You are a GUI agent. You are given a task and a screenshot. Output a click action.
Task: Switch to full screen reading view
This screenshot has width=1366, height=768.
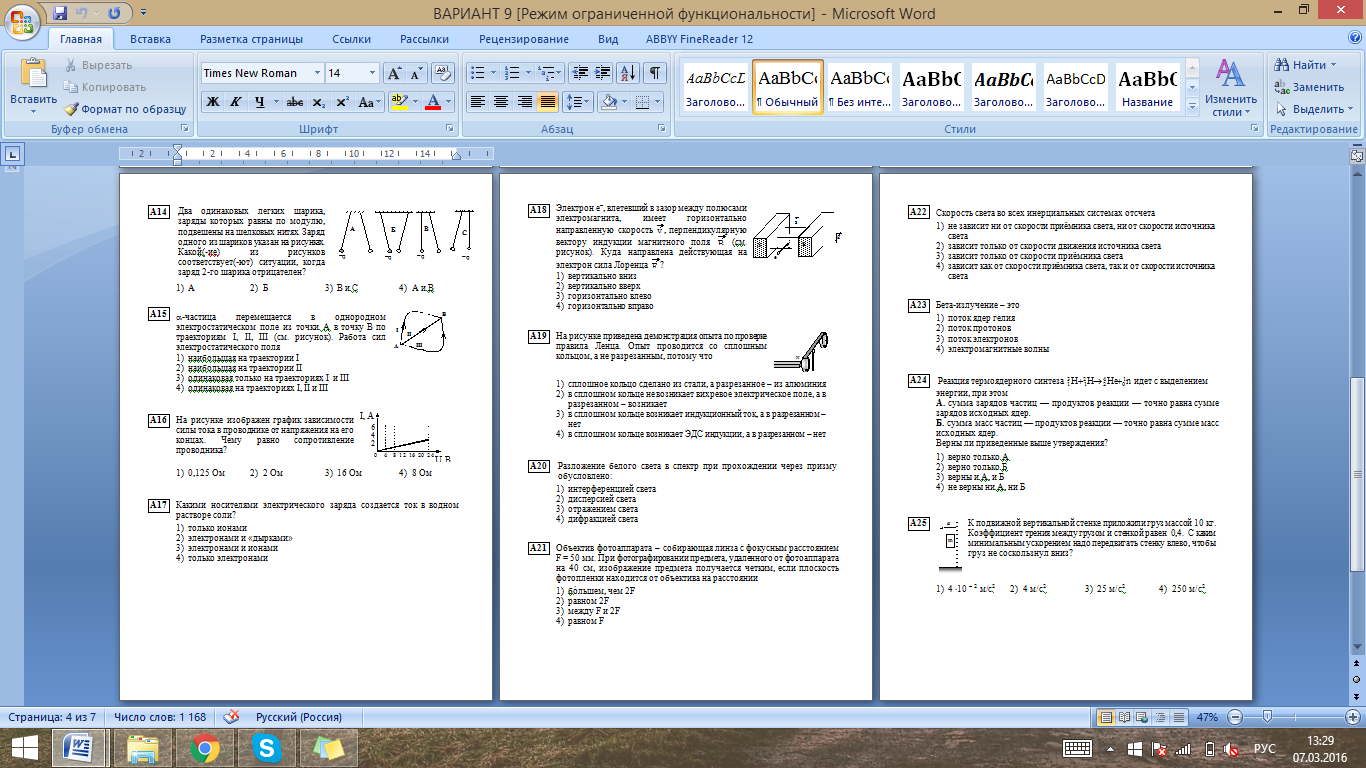click(1124, 717)
